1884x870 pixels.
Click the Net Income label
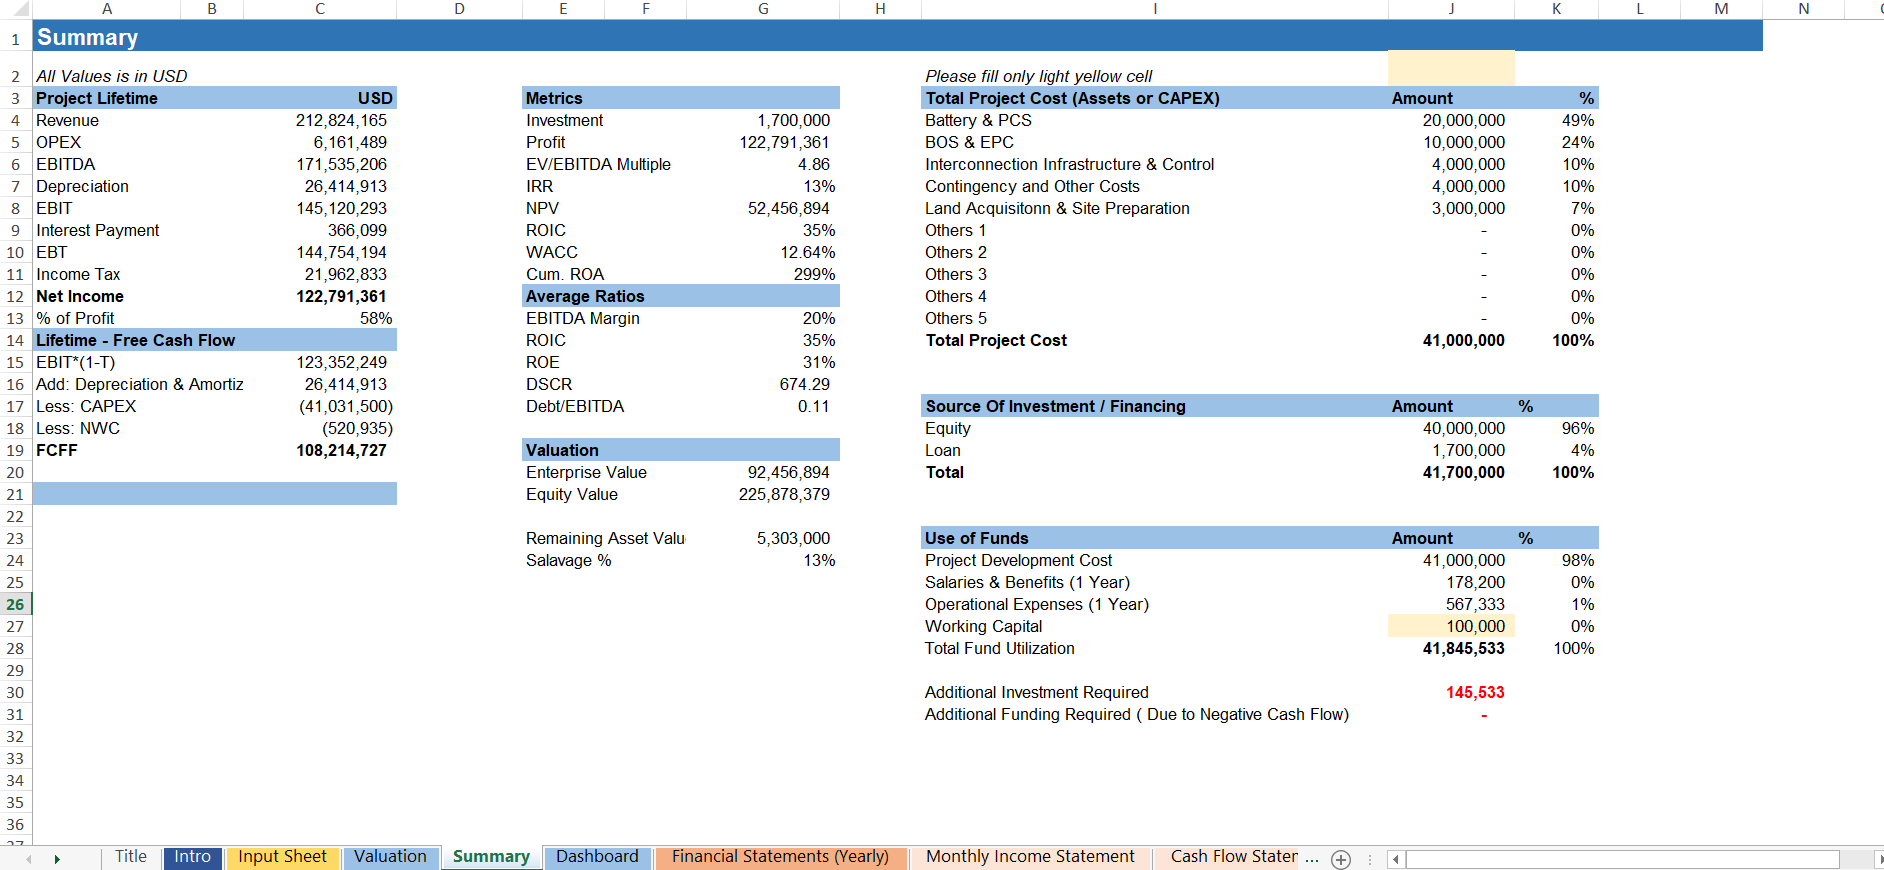pos(80,296)
